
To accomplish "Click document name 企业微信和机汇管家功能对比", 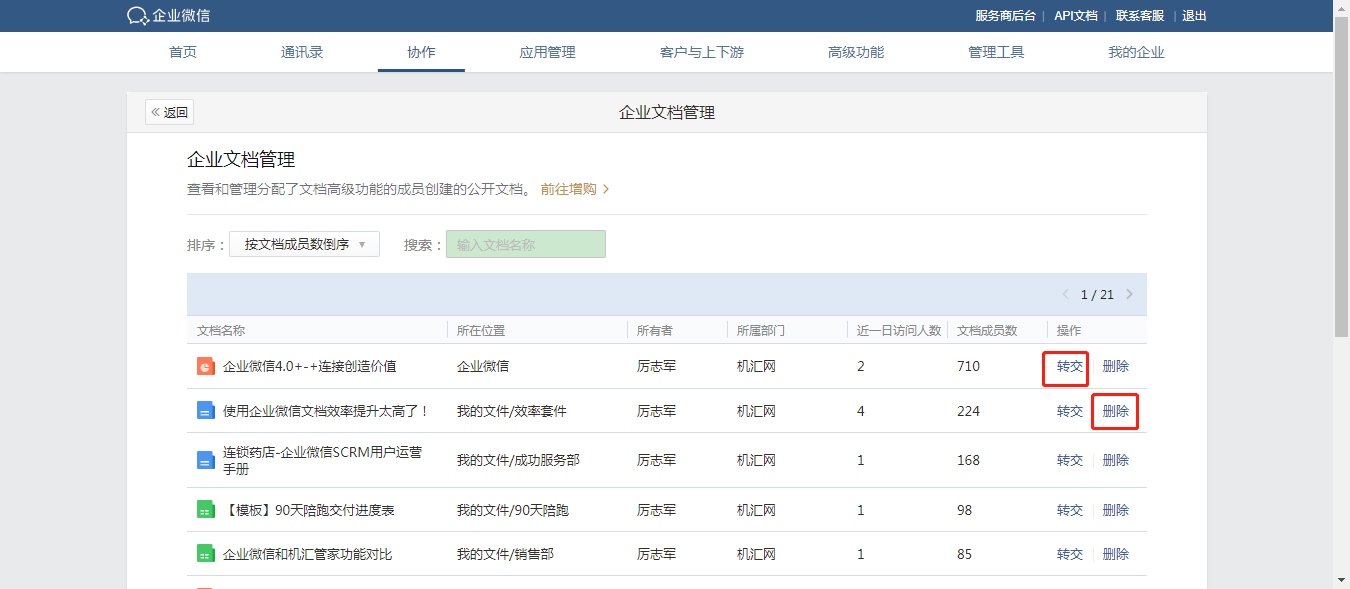I will 308,554.
